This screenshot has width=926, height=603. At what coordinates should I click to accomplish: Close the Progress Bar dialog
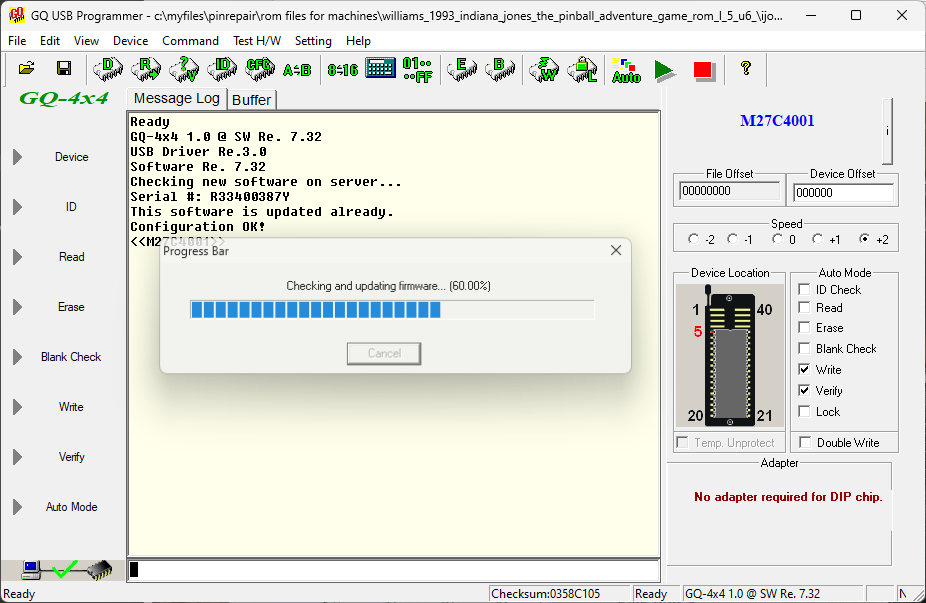[x=616, y=250]
